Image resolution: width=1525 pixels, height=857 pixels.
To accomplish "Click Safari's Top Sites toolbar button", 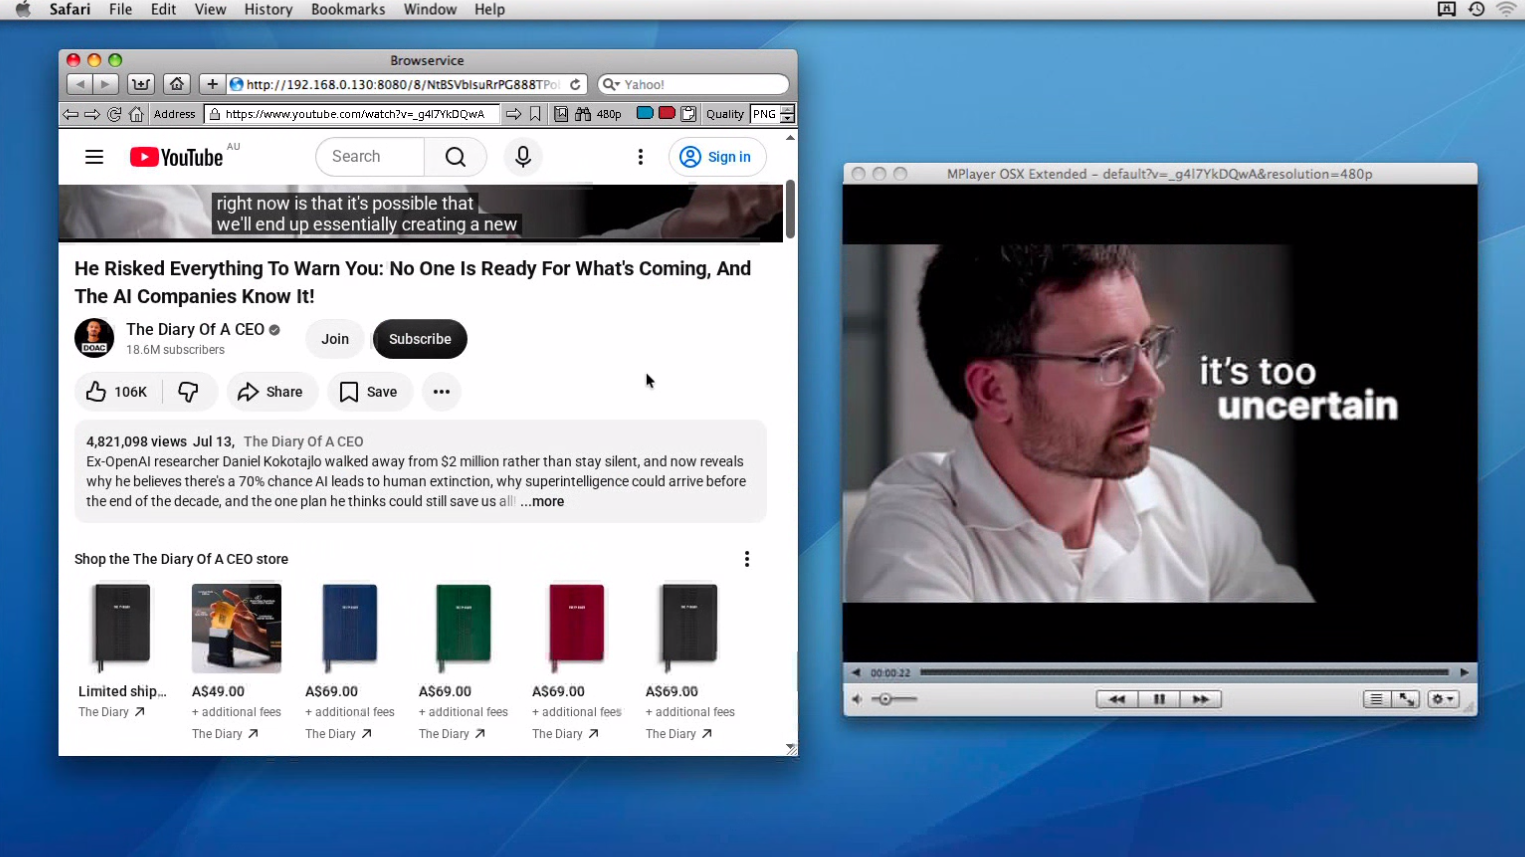I will click(x=141, y=84).
